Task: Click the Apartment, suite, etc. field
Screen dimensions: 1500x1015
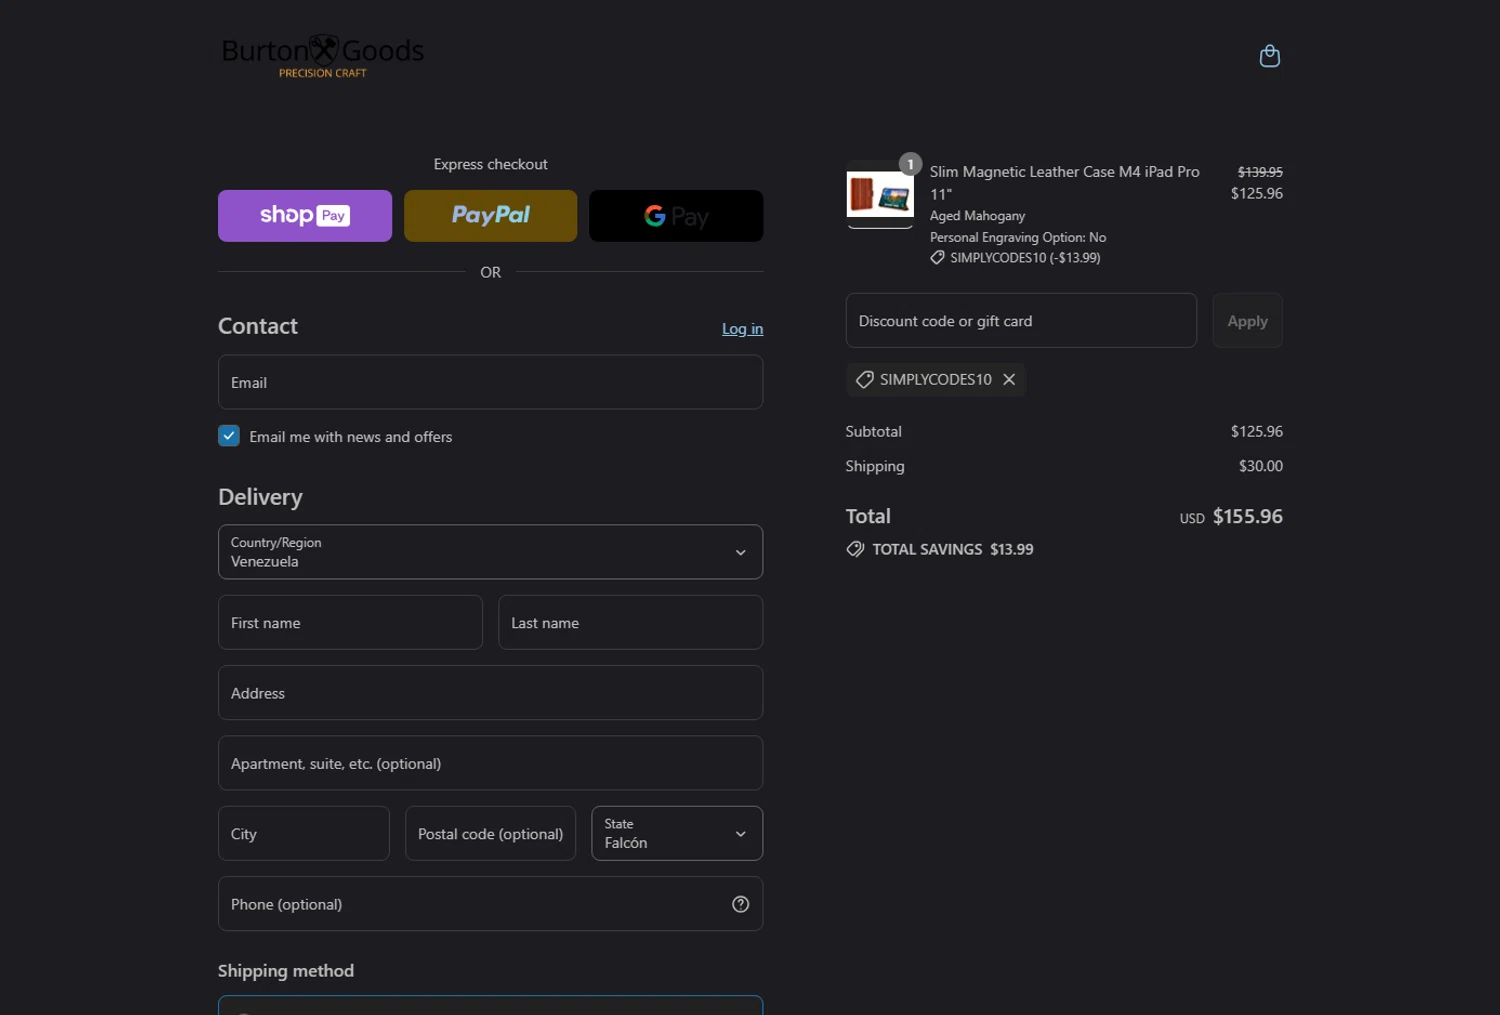Action: [490, 763]
